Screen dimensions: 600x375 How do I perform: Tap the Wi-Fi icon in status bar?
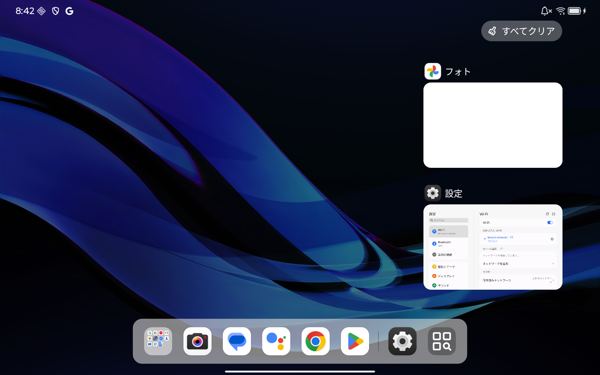click(561, 11)
